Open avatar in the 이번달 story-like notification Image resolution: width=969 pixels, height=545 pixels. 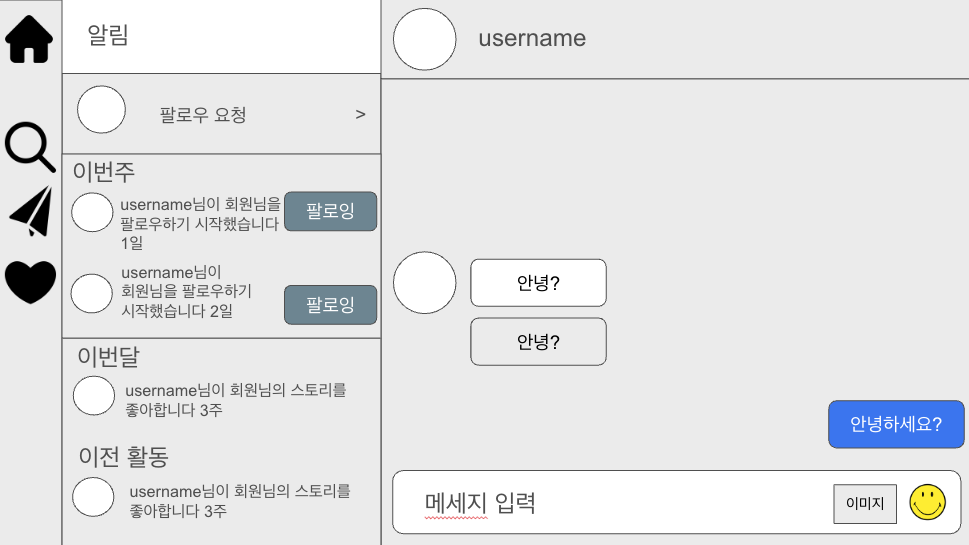pos(94,395)
